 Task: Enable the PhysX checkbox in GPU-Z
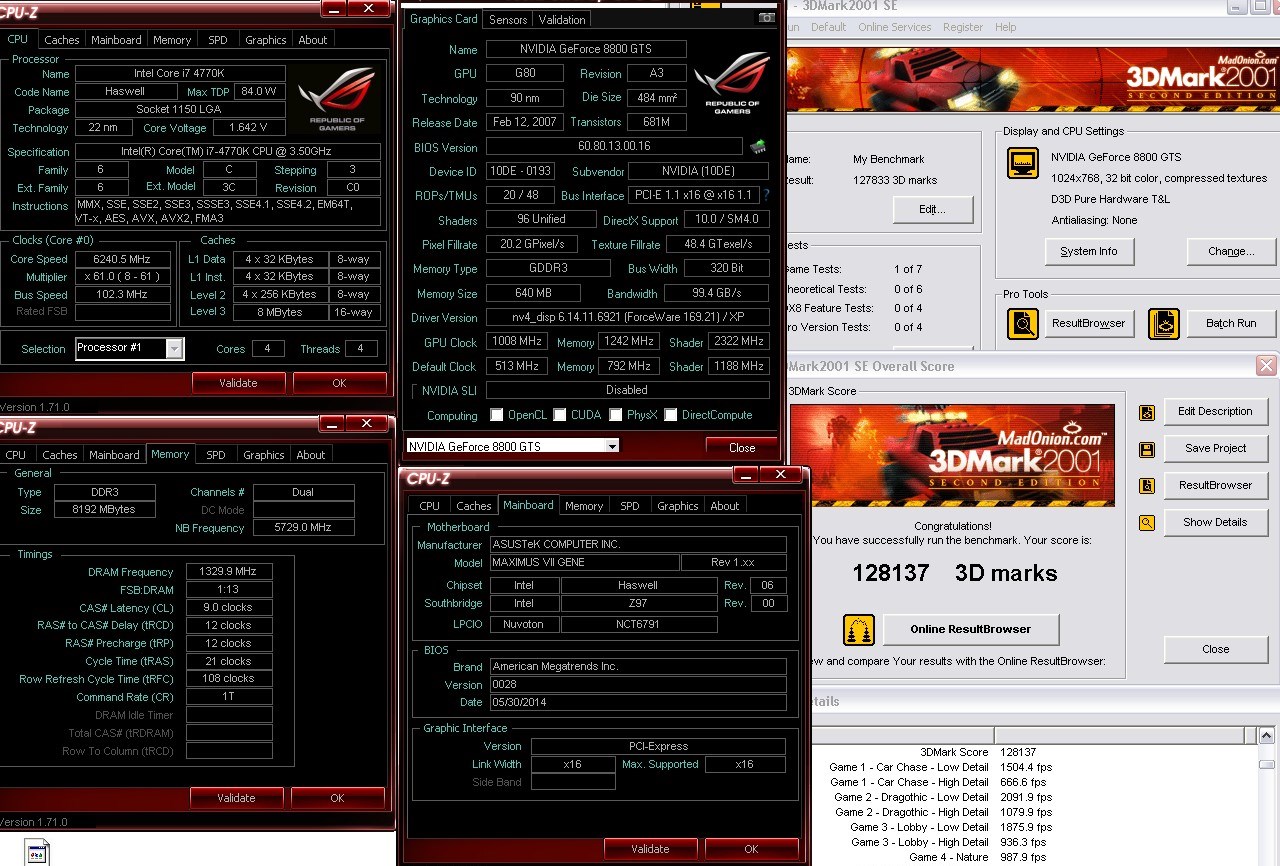[x=616, y=415]
